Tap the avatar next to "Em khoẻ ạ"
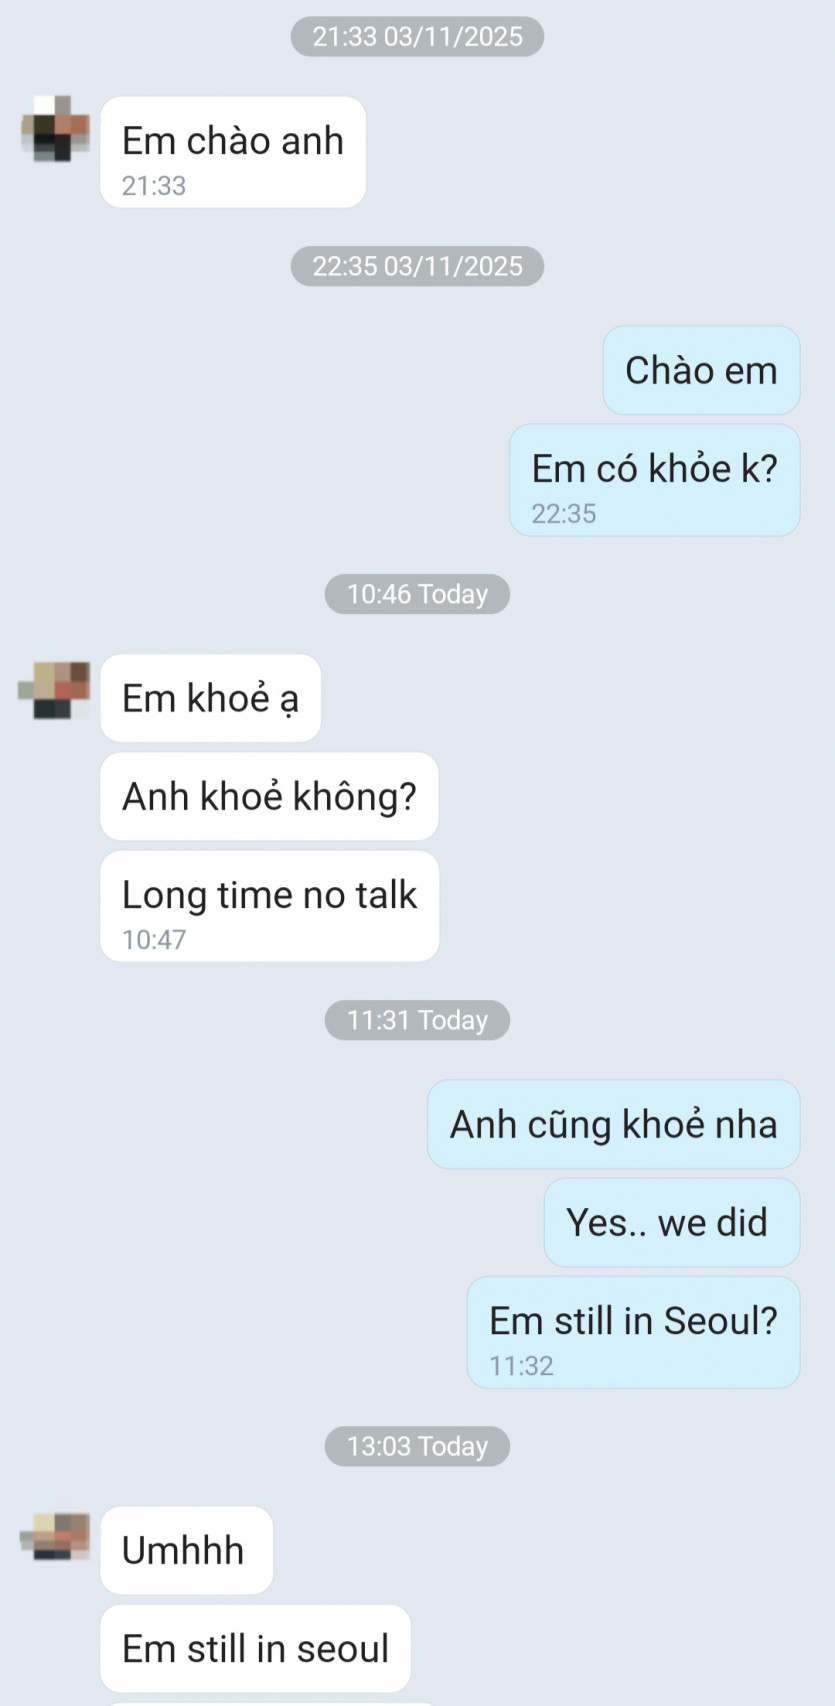The height and width of the screenshot is (1706, 835). click(55, 689)
